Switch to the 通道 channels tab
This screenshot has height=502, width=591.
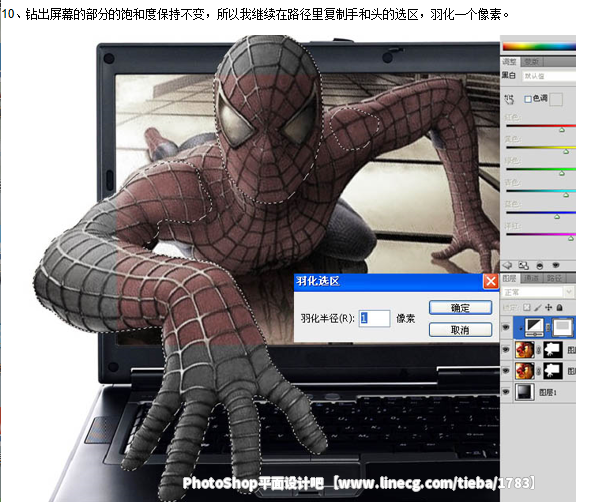tap(531, 278)
